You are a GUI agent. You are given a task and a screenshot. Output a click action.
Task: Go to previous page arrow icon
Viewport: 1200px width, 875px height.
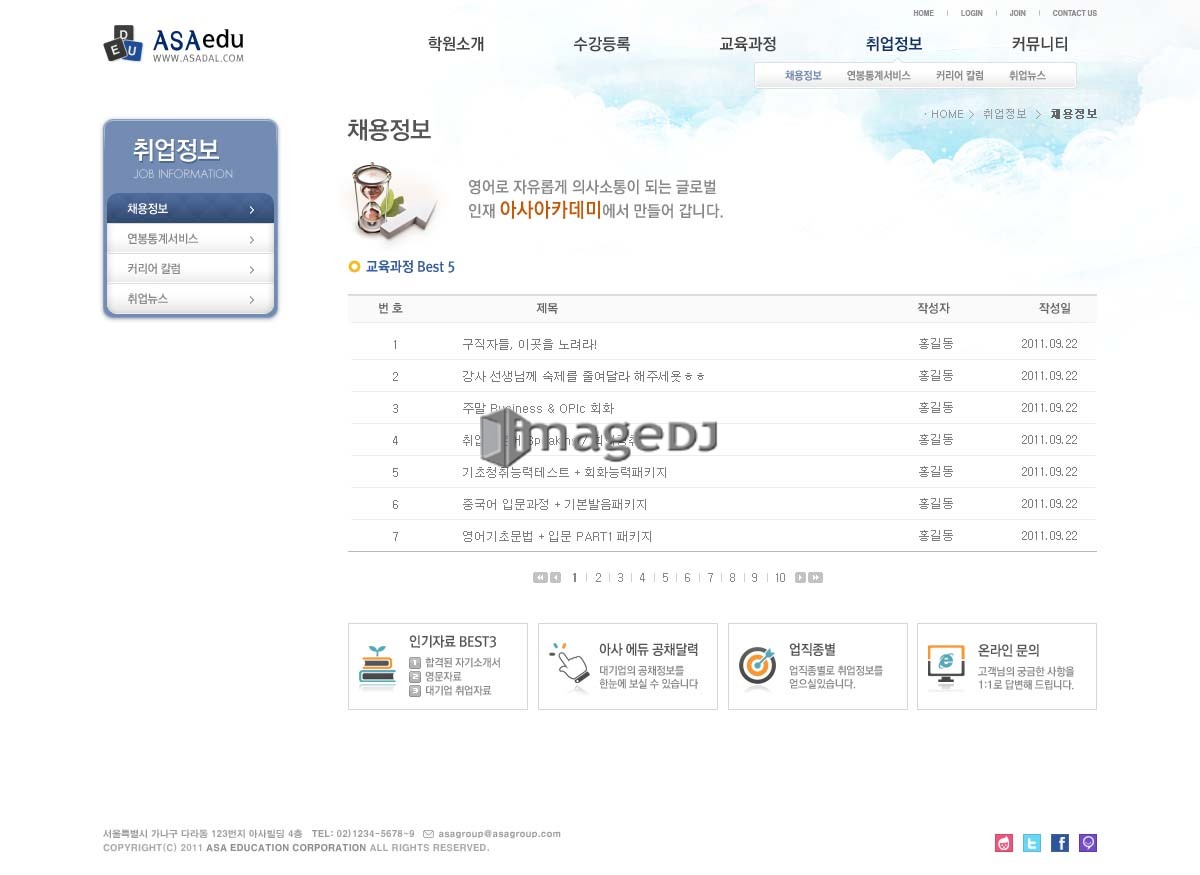click(x=555, y=577)
